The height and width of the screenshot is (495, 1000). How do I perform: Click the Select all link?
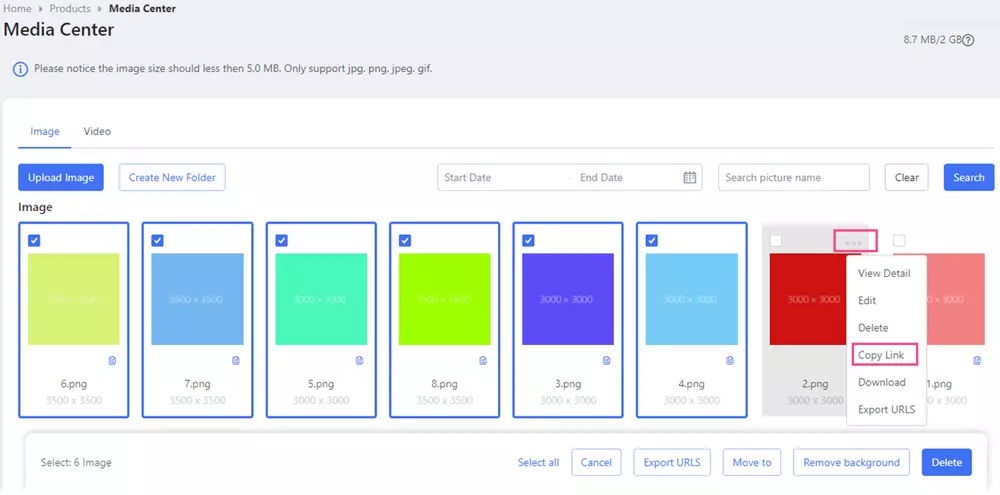(x=538, y=463)
